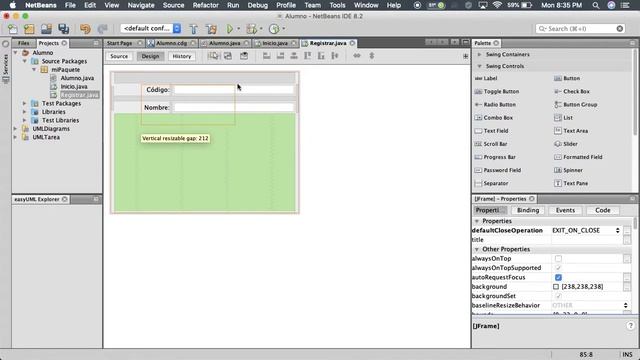Open the Binding properties tab
640x360 pixels.
(528, 210)
